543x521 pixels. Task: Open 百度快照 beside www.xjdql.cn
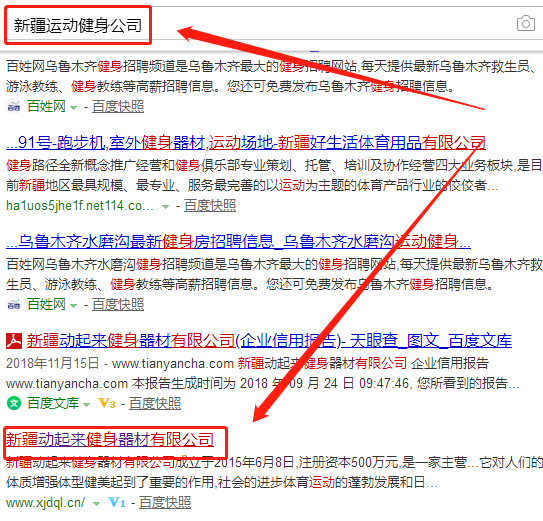(x=165, y=503)
